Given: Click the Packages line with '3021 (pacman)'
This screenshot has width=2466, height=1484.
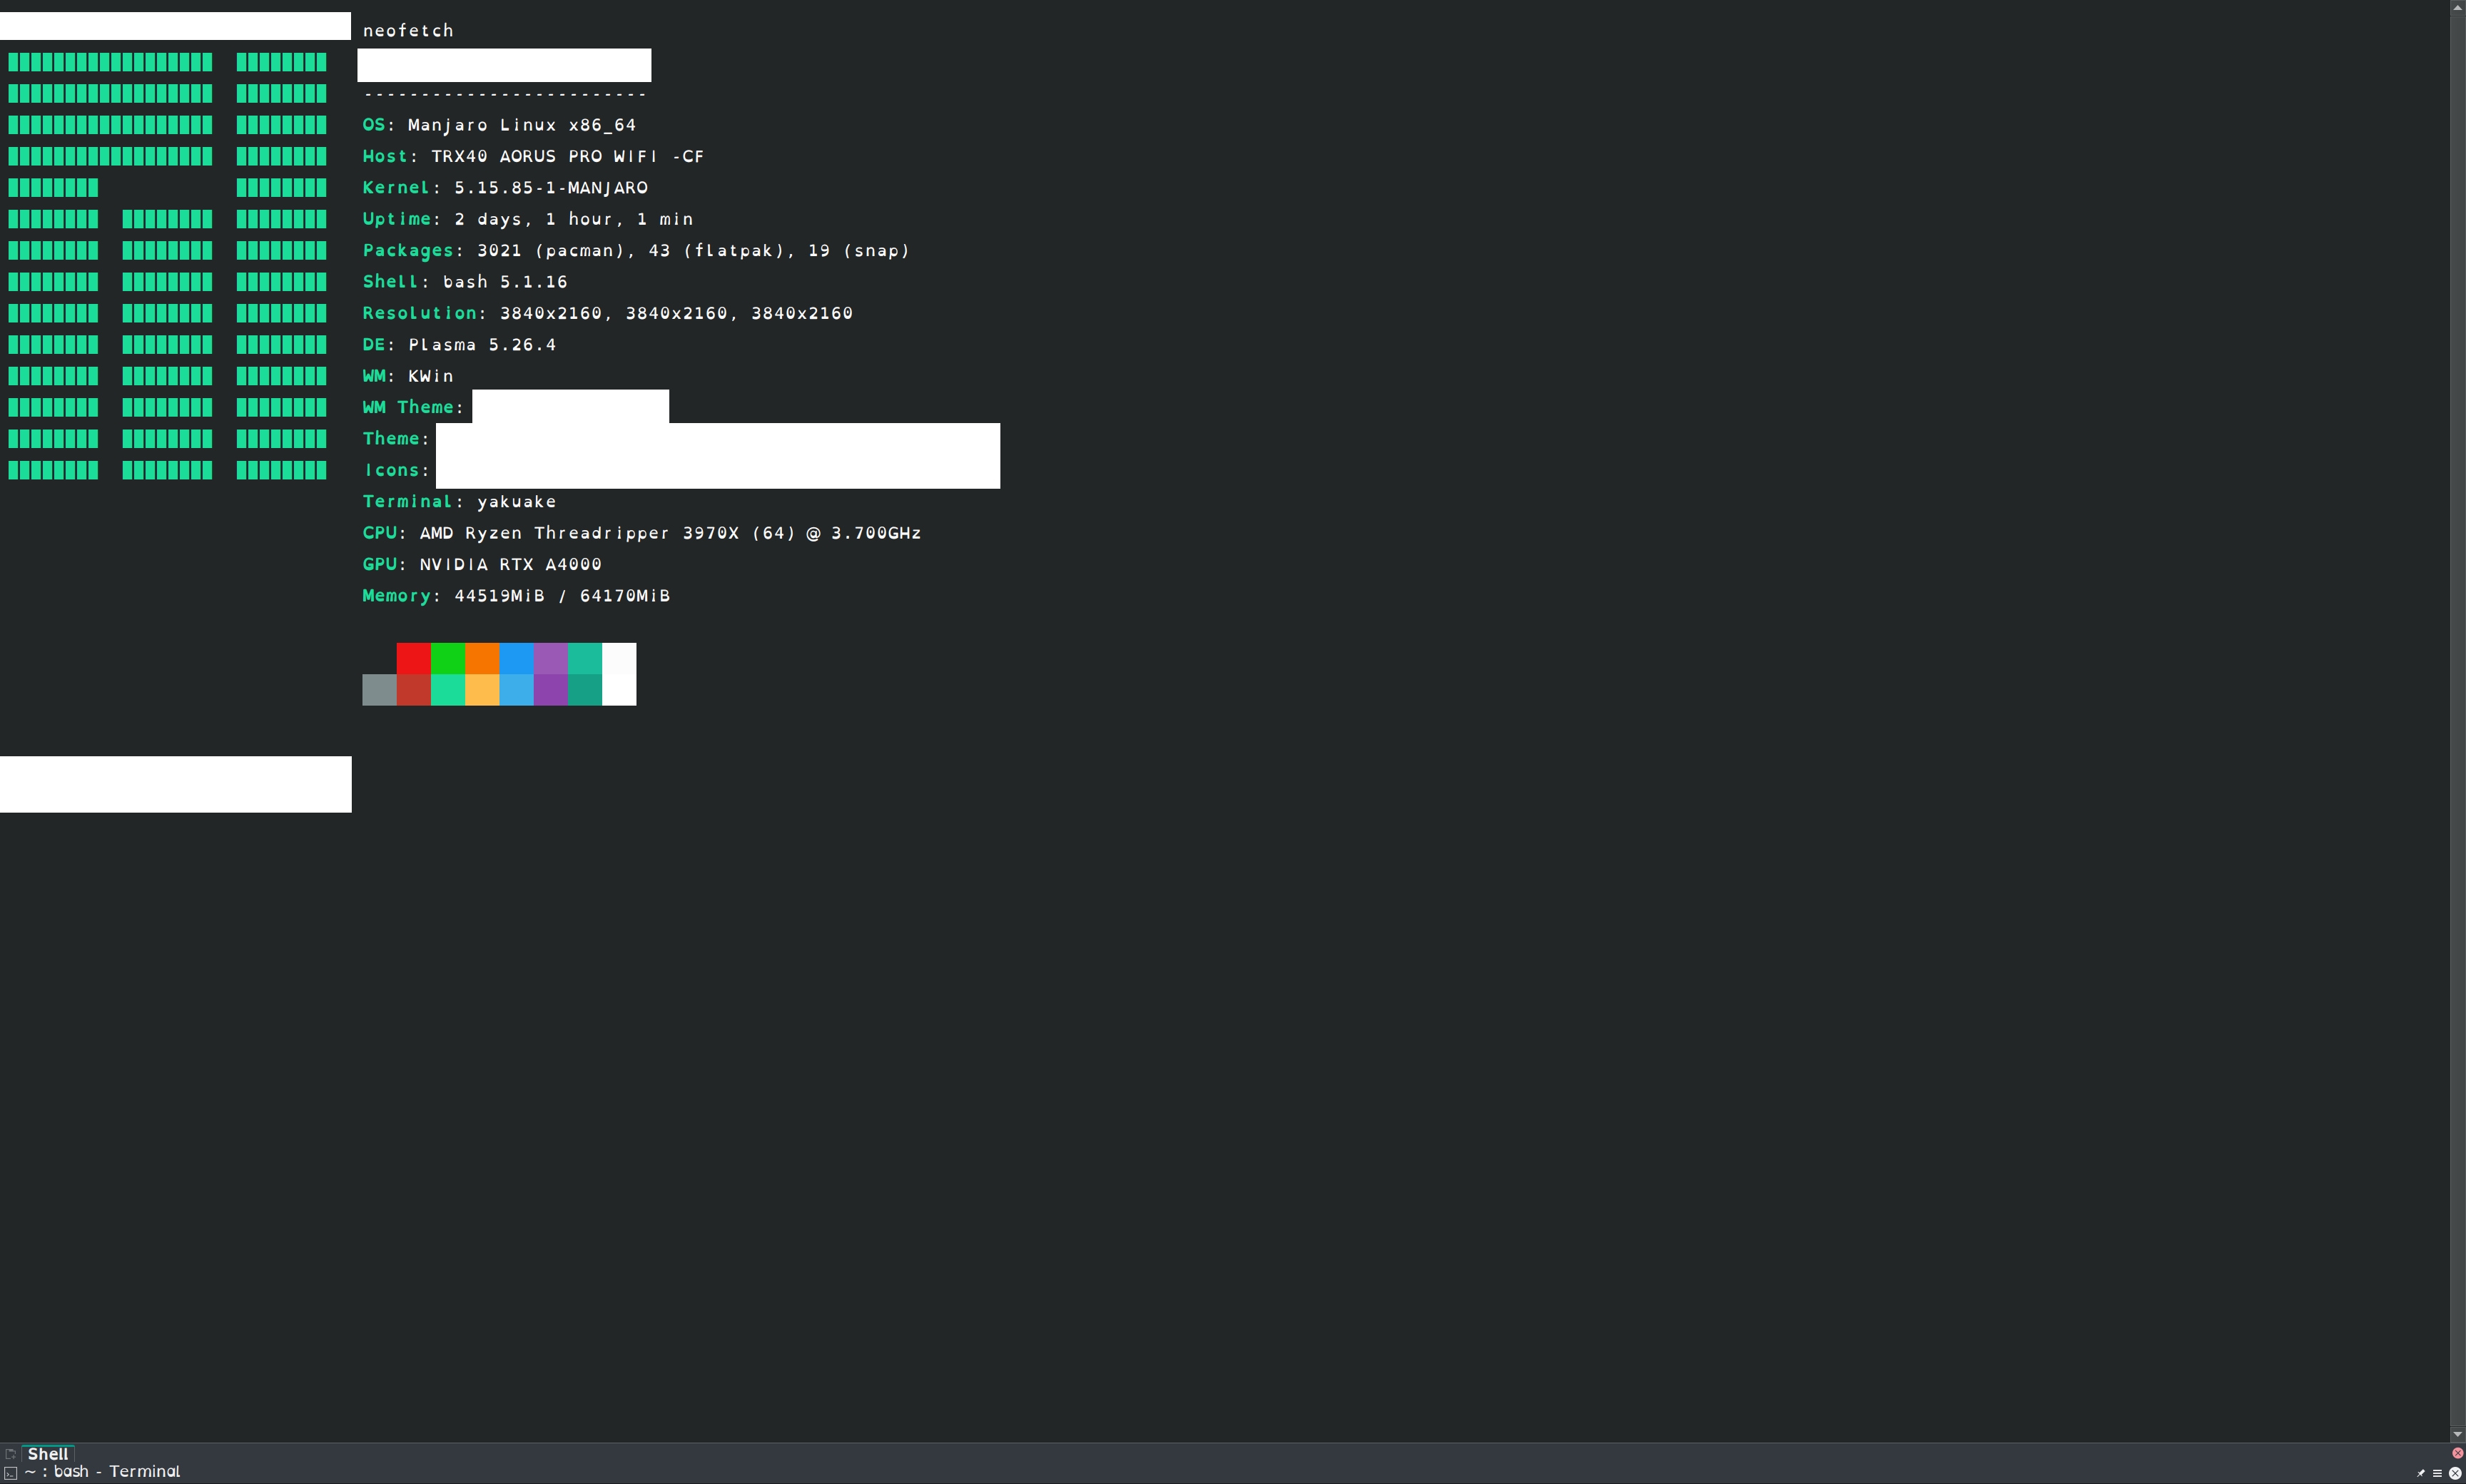Looking at the screenshot, I should [x=636, y=251].
